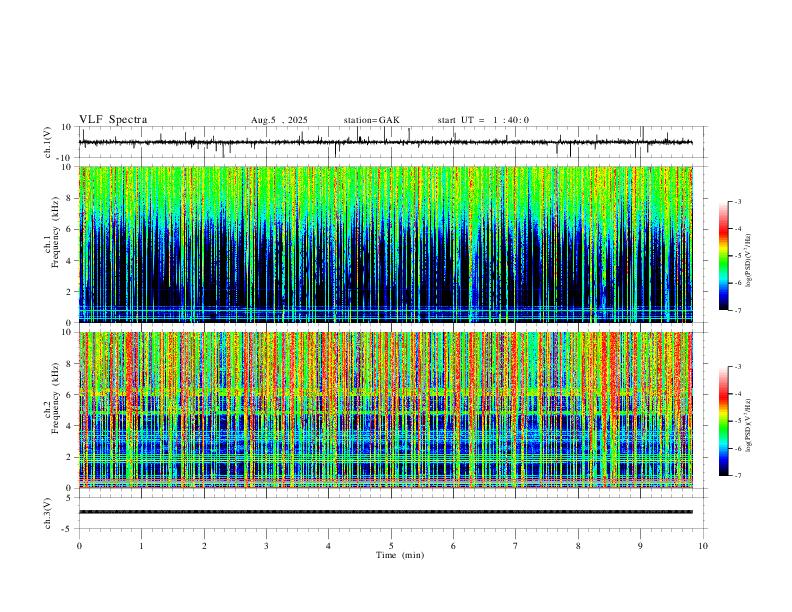Click the ch.1 spectrogram color scale bar
The width and height of the screenshot is (792, 612).
[x=724, y=256]
